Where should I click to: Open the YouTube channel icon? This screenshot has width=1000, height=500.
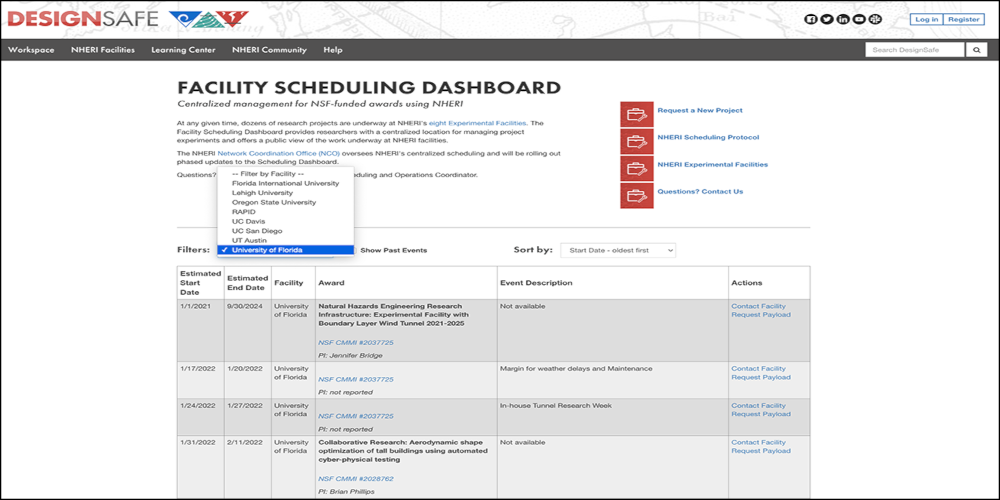click(x=859, y=19)
